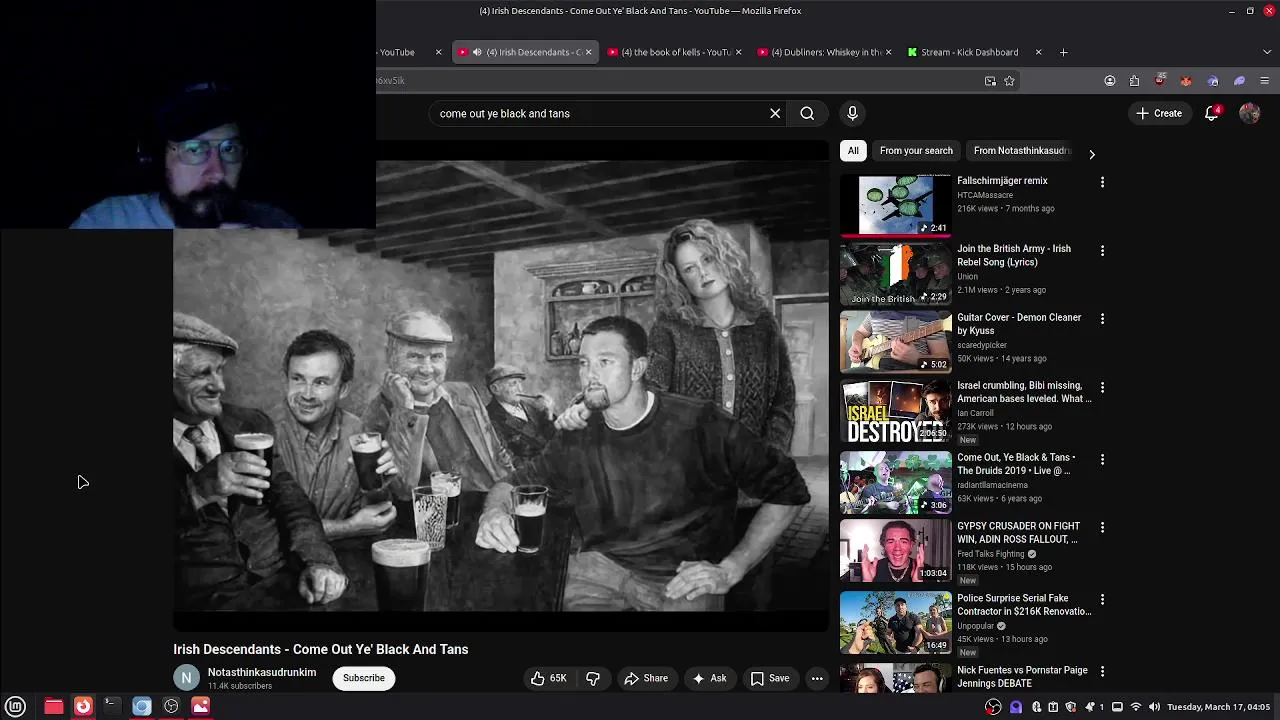Open Firefox account icon in toolbar
The image size is (1280, 720).
pos(1109,81)
